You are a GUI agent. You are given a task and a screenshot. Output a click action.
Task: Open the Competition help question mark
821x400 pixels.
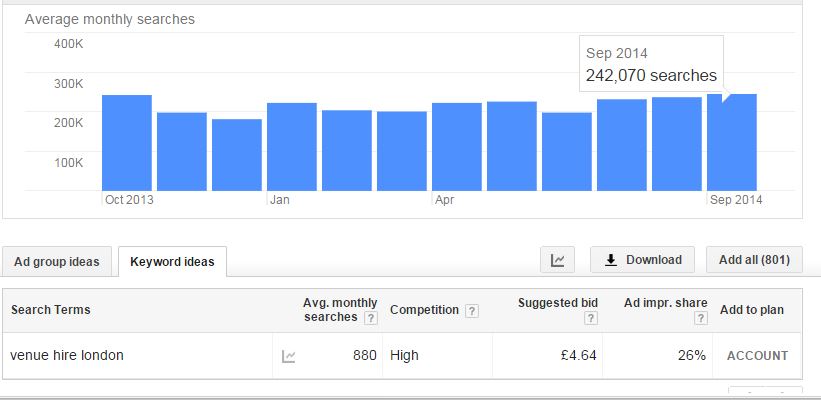tap(472, 311)
